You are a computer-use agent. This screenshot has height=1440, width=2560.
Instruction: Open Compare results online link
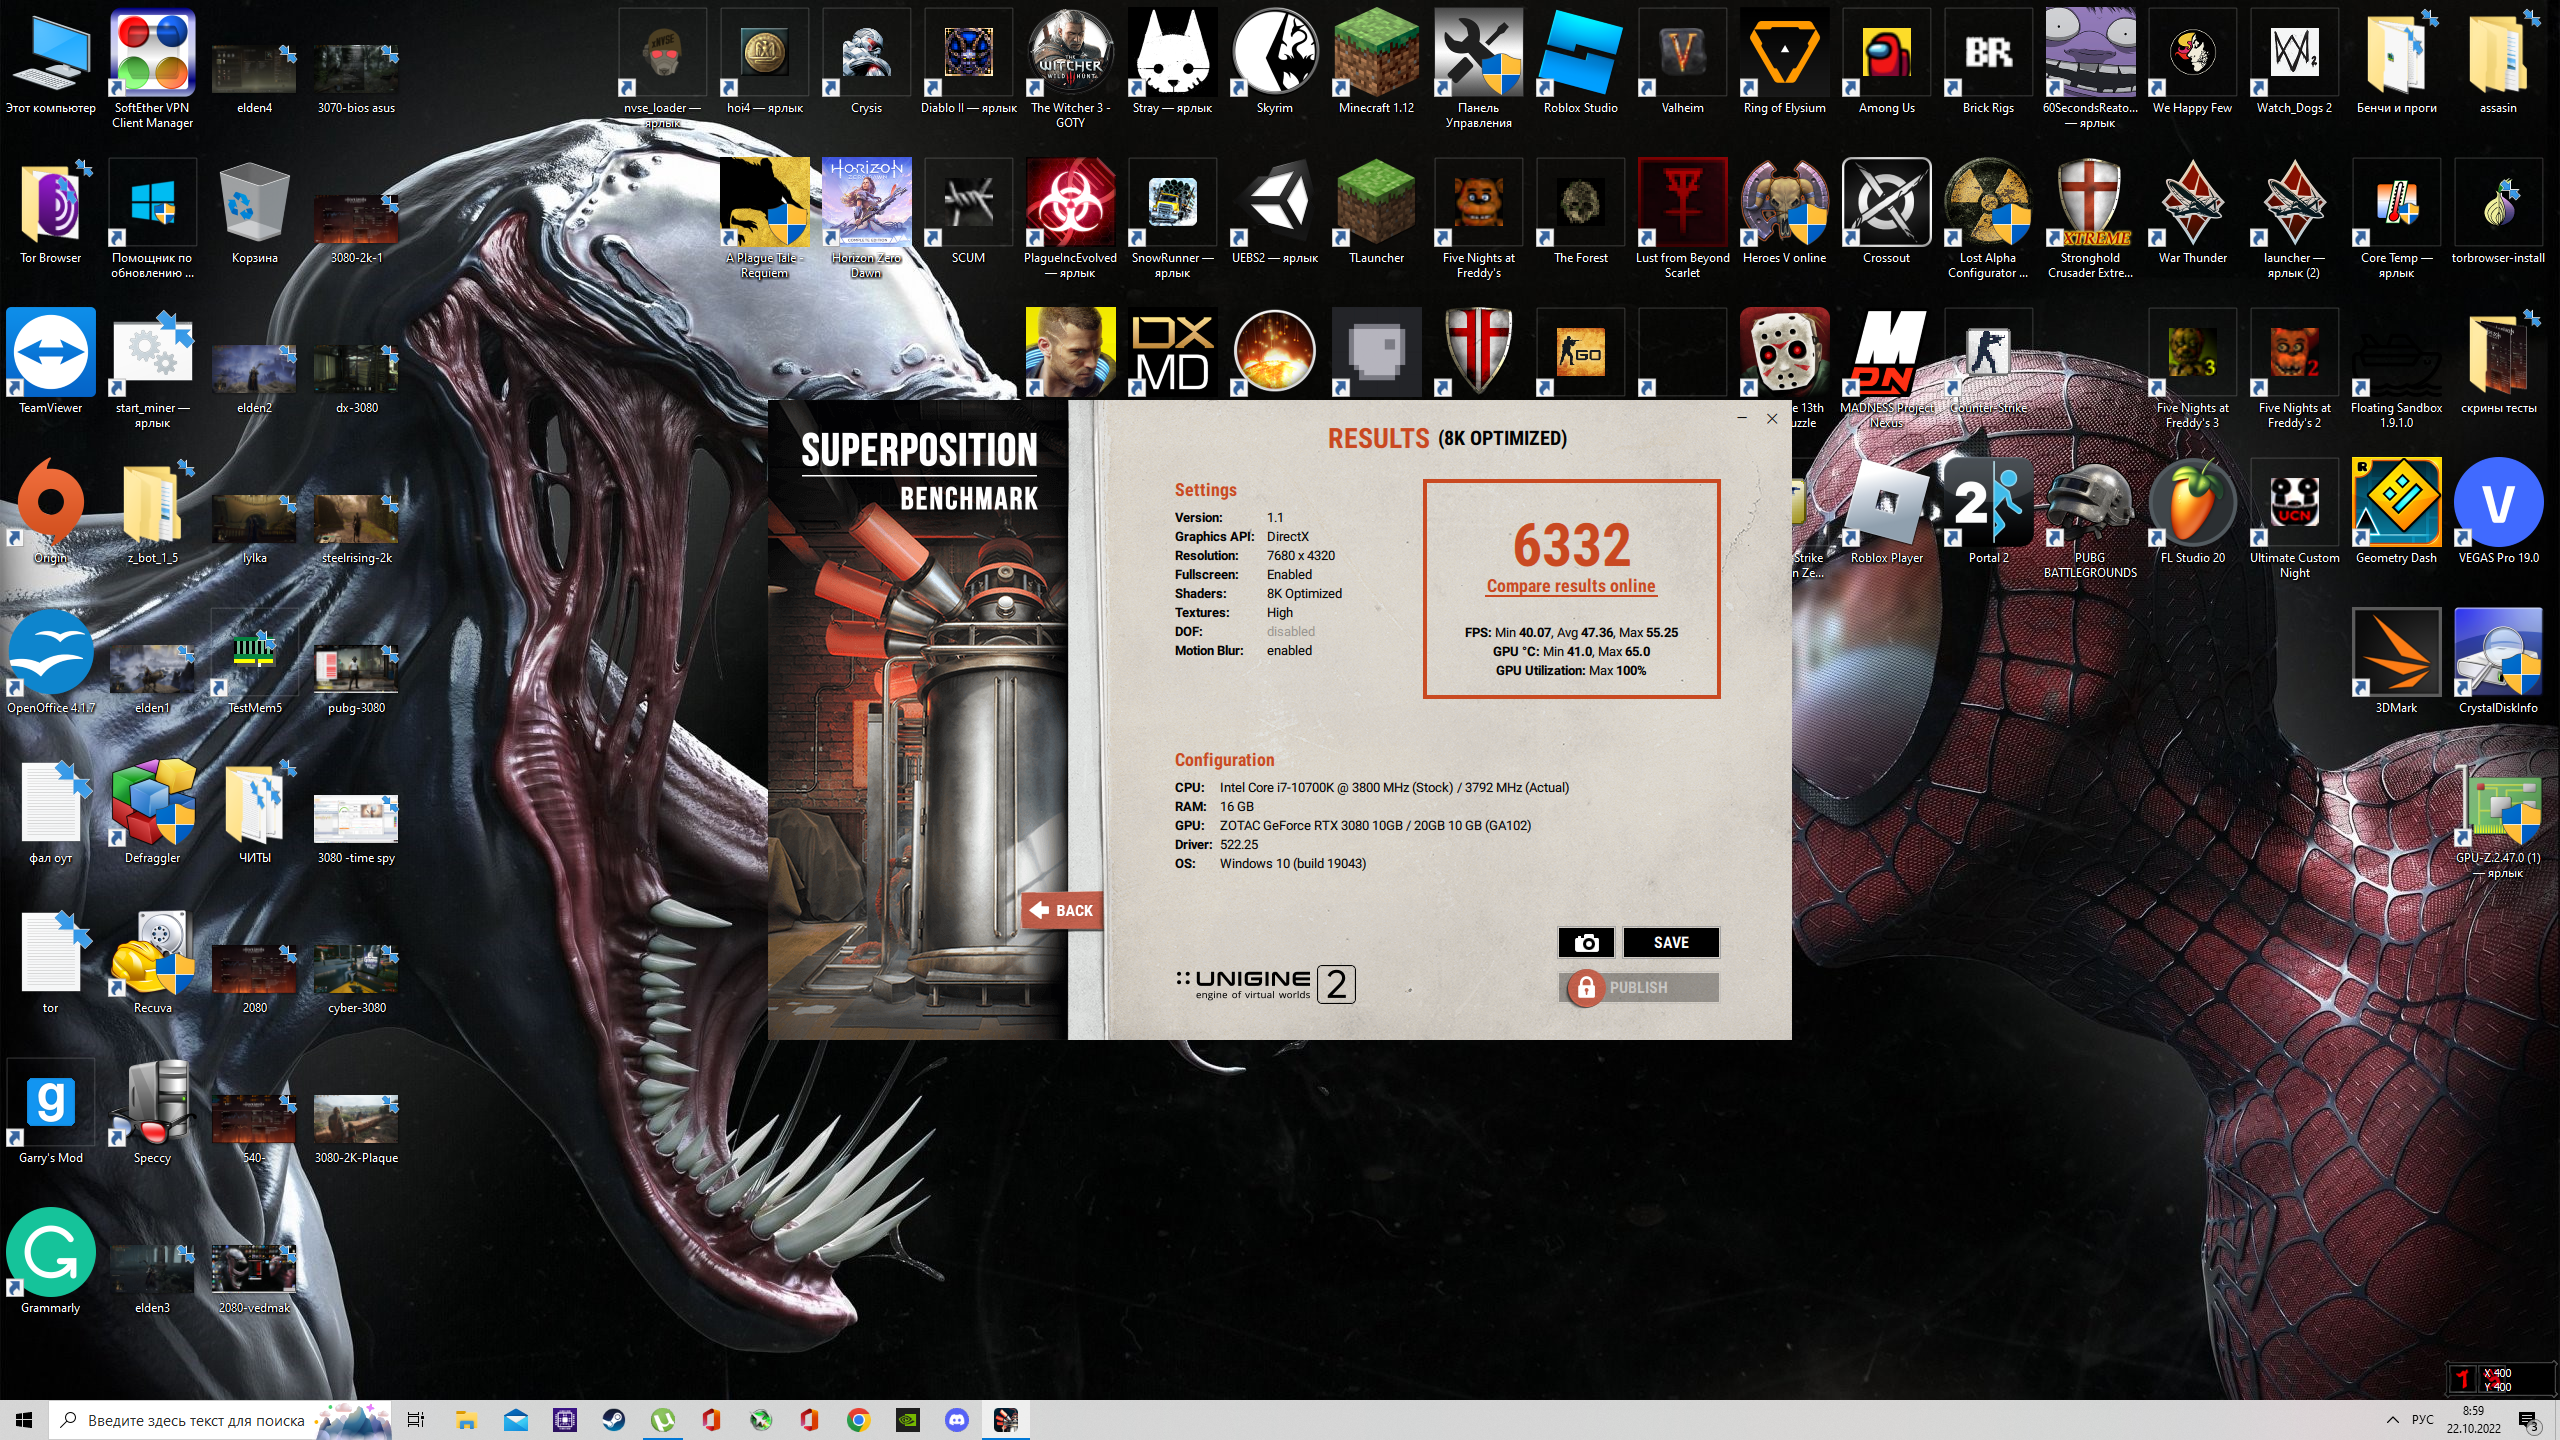coord(1570,586)
